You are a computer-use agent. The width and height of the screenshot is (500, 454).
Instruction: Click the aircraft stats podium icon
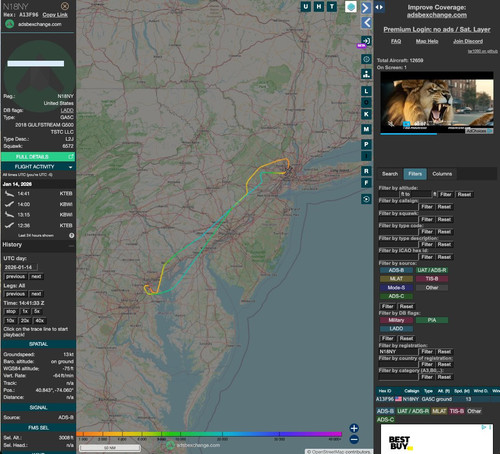[x=366, y=74]
